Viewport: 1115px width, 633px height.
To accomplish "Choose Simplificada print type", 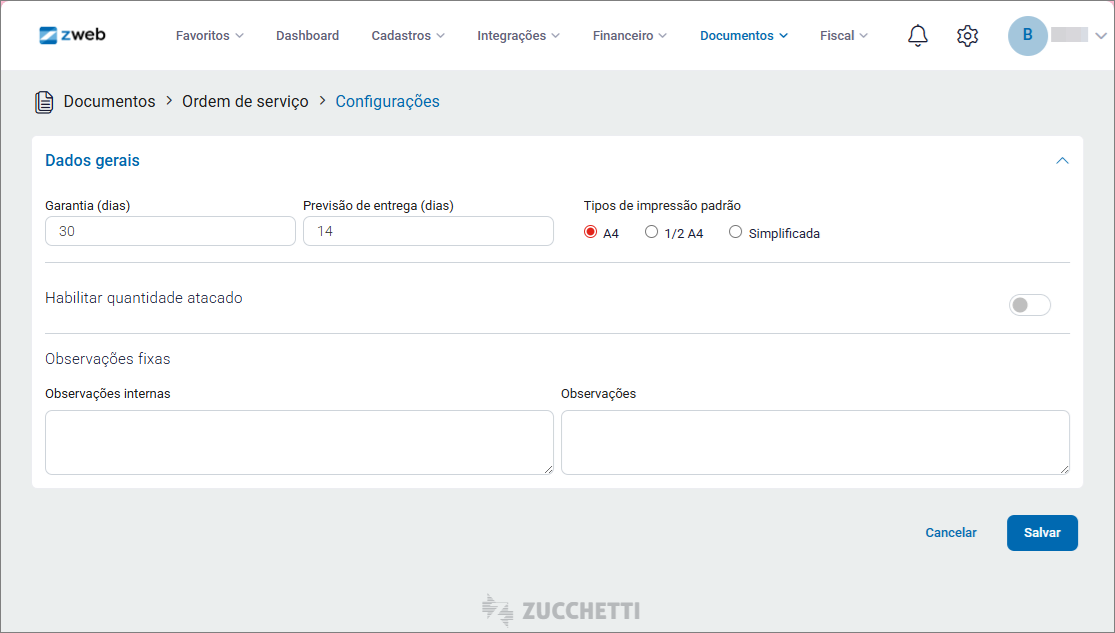I will pyautogui.click(x=736, y=233).
